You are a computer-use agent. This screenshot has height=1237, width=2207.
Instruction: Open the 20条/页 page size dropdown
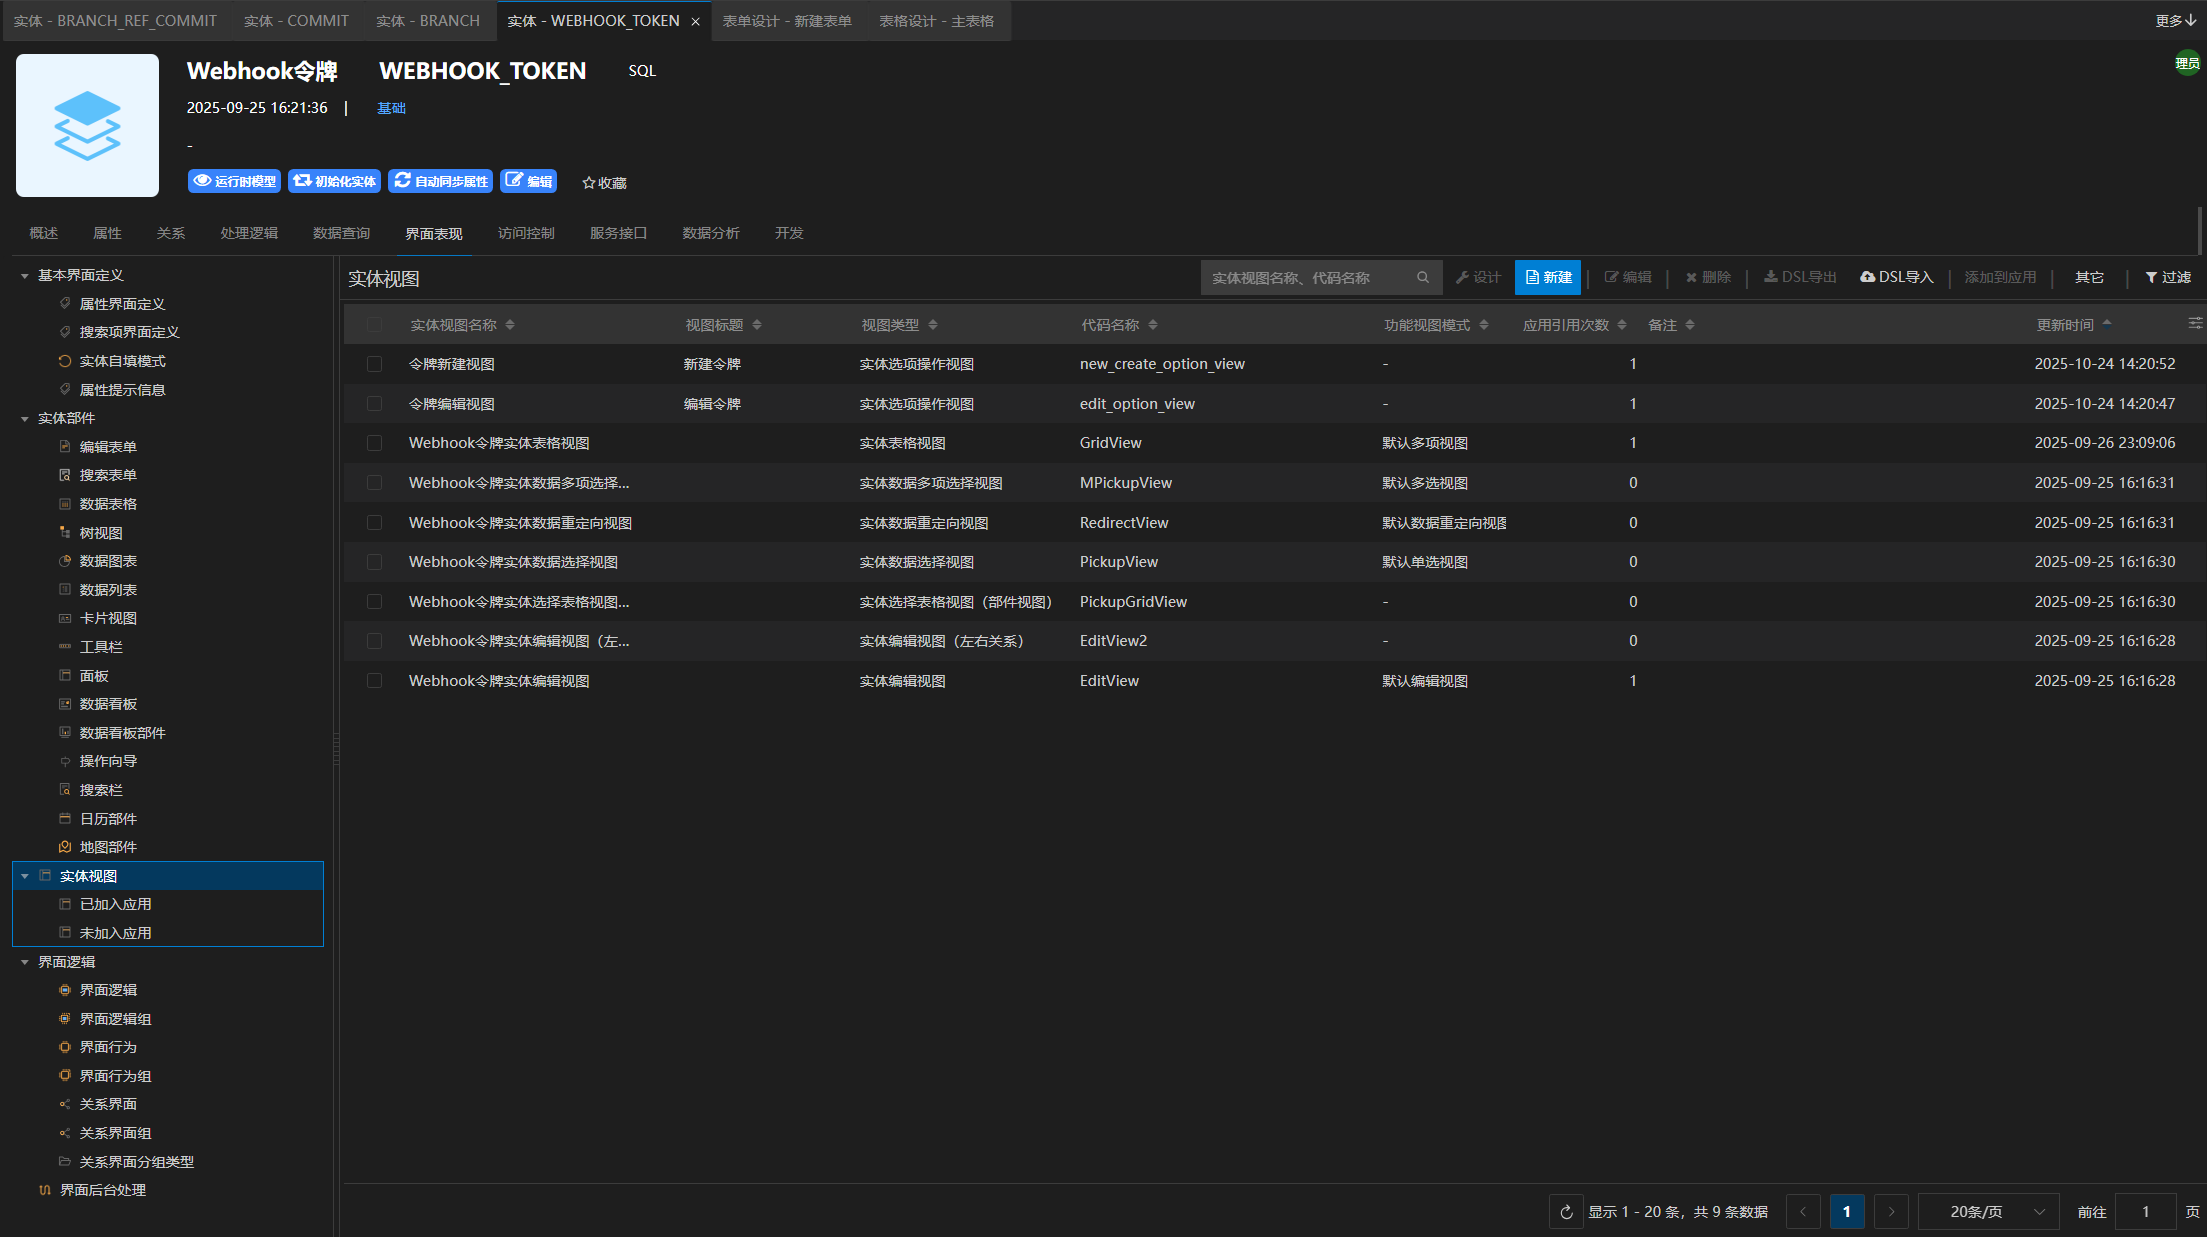pos(1988,1212)
